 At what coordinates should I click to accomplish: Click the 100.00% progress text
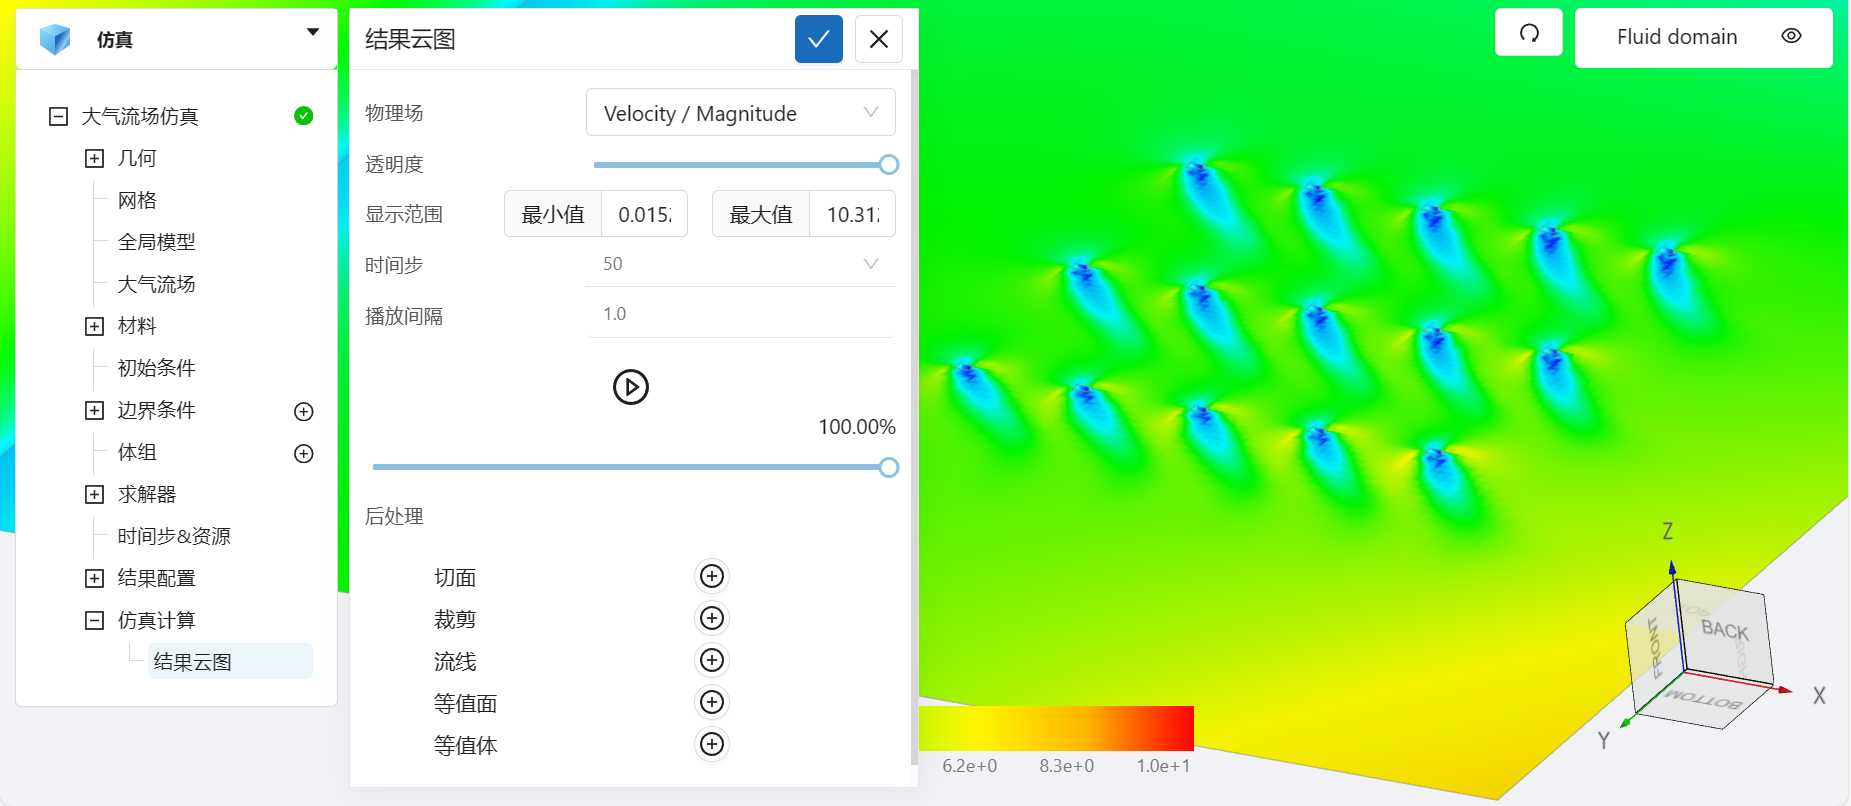pyautogui.click(x=857, y=427)
